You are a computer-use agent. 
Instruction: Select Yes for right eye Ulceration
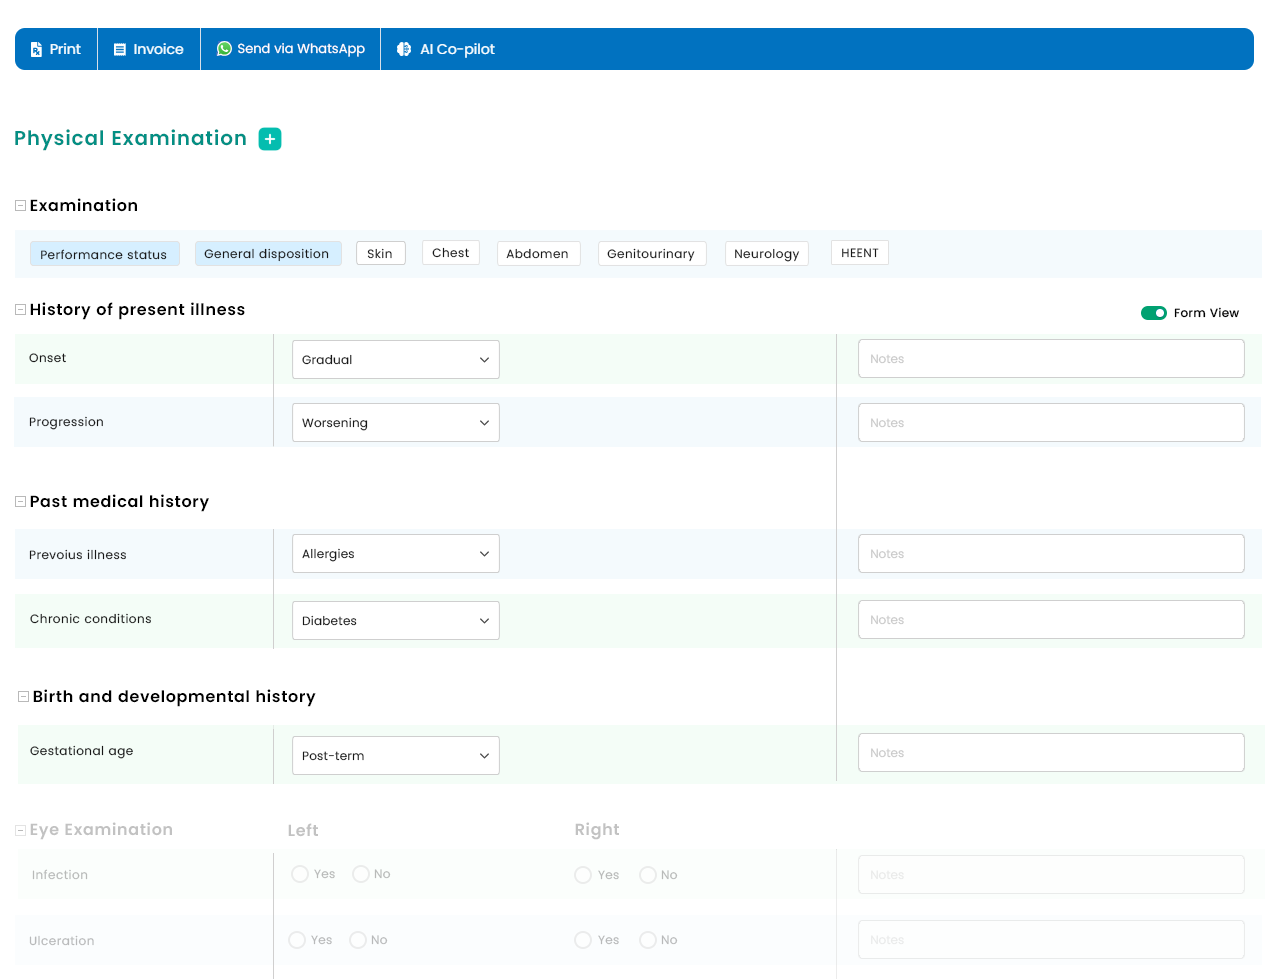tap(583, 940)
